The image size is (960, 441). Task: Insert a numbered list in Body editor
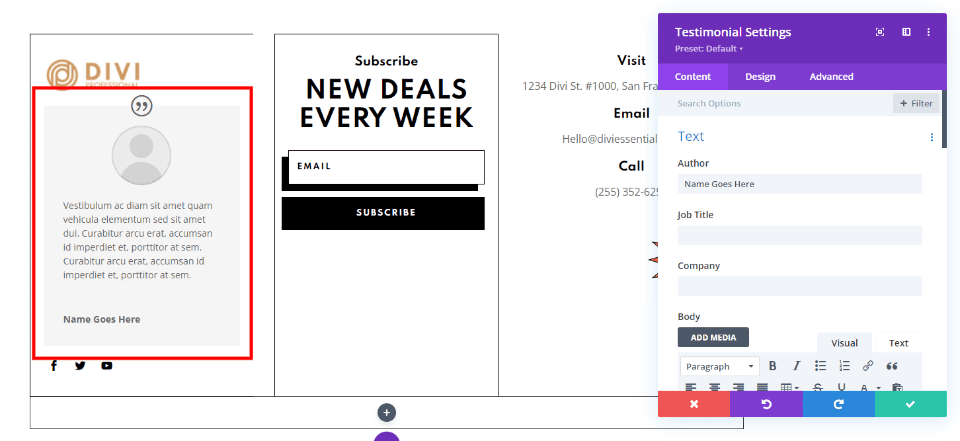(x=845, y=366)
